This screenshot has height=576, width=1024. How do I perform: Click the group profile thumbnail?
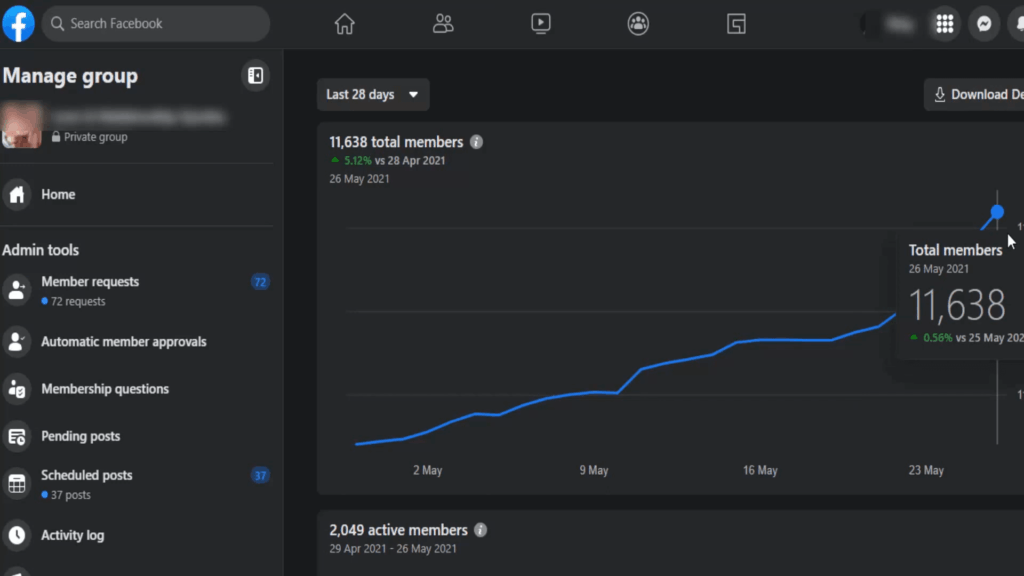tap(22, 125)
